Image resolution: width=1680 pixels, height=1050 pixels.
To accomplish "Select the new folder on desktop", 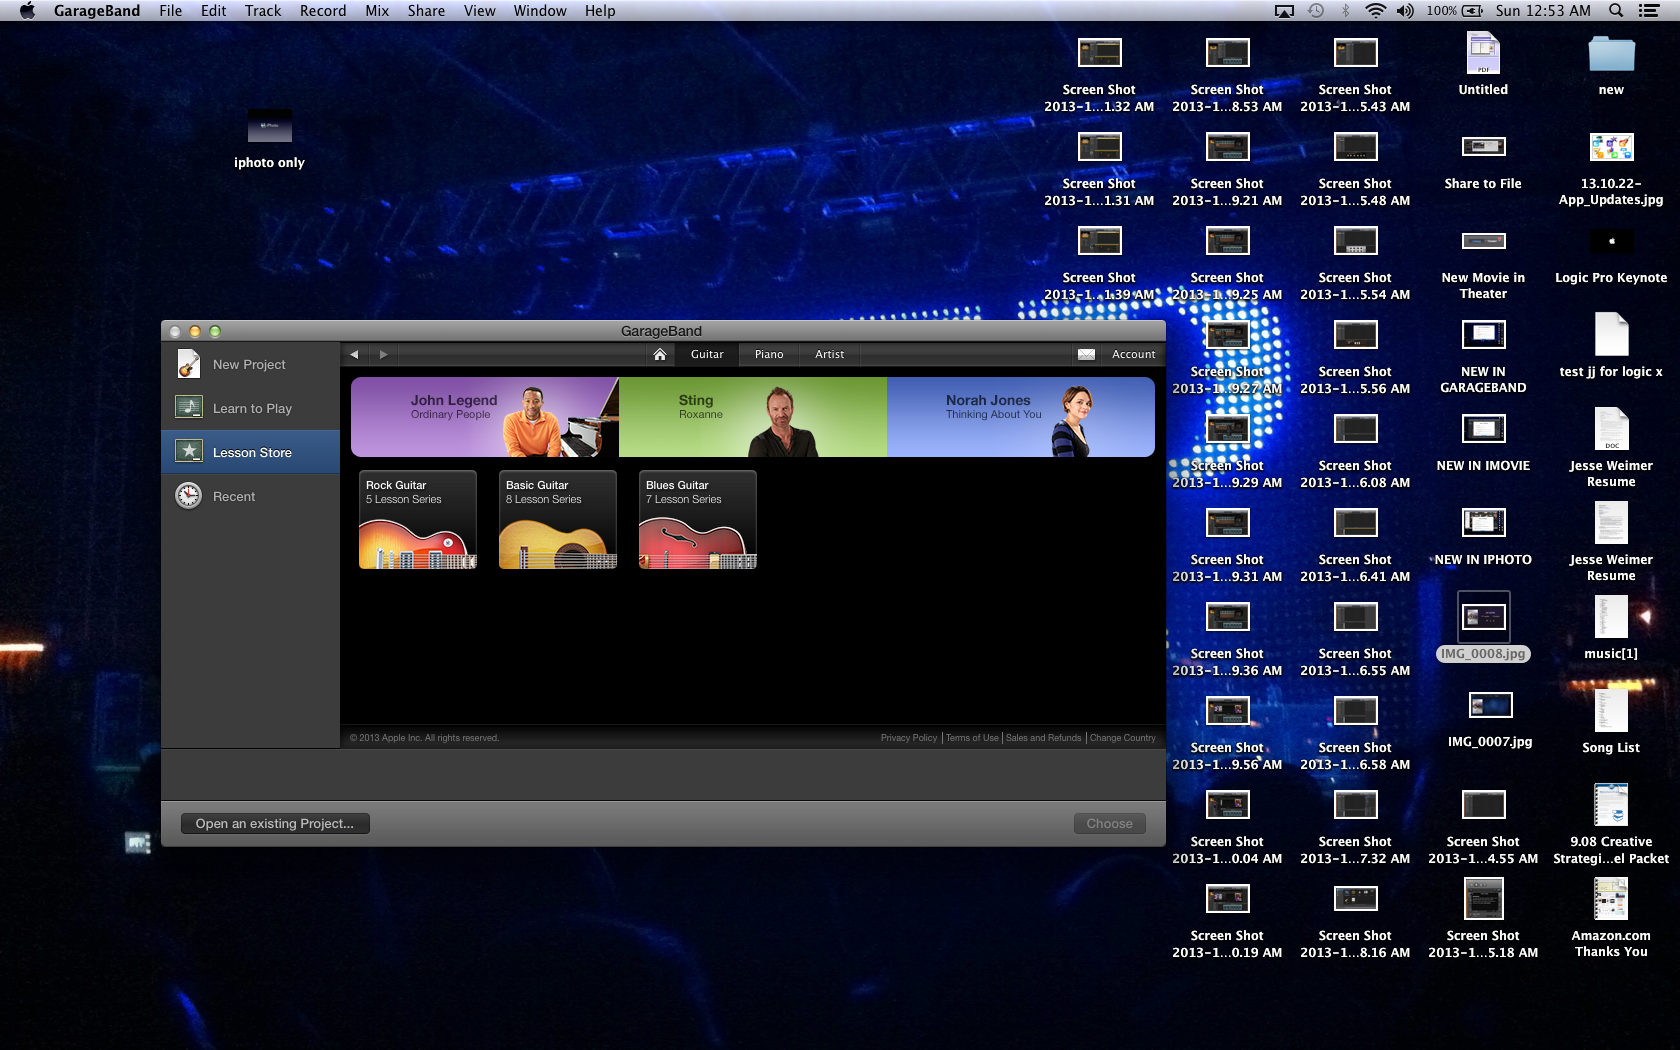I will (1611, 65).
